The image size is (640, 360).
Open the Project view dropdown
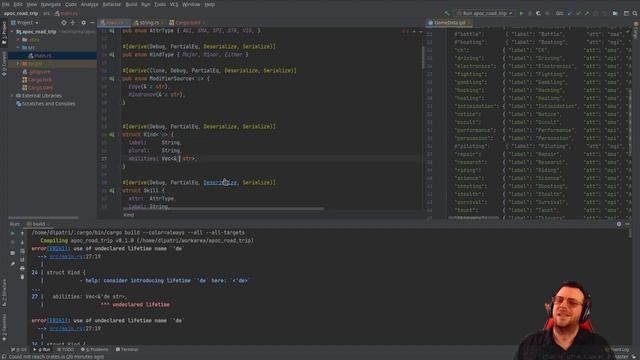click(25, 23)
